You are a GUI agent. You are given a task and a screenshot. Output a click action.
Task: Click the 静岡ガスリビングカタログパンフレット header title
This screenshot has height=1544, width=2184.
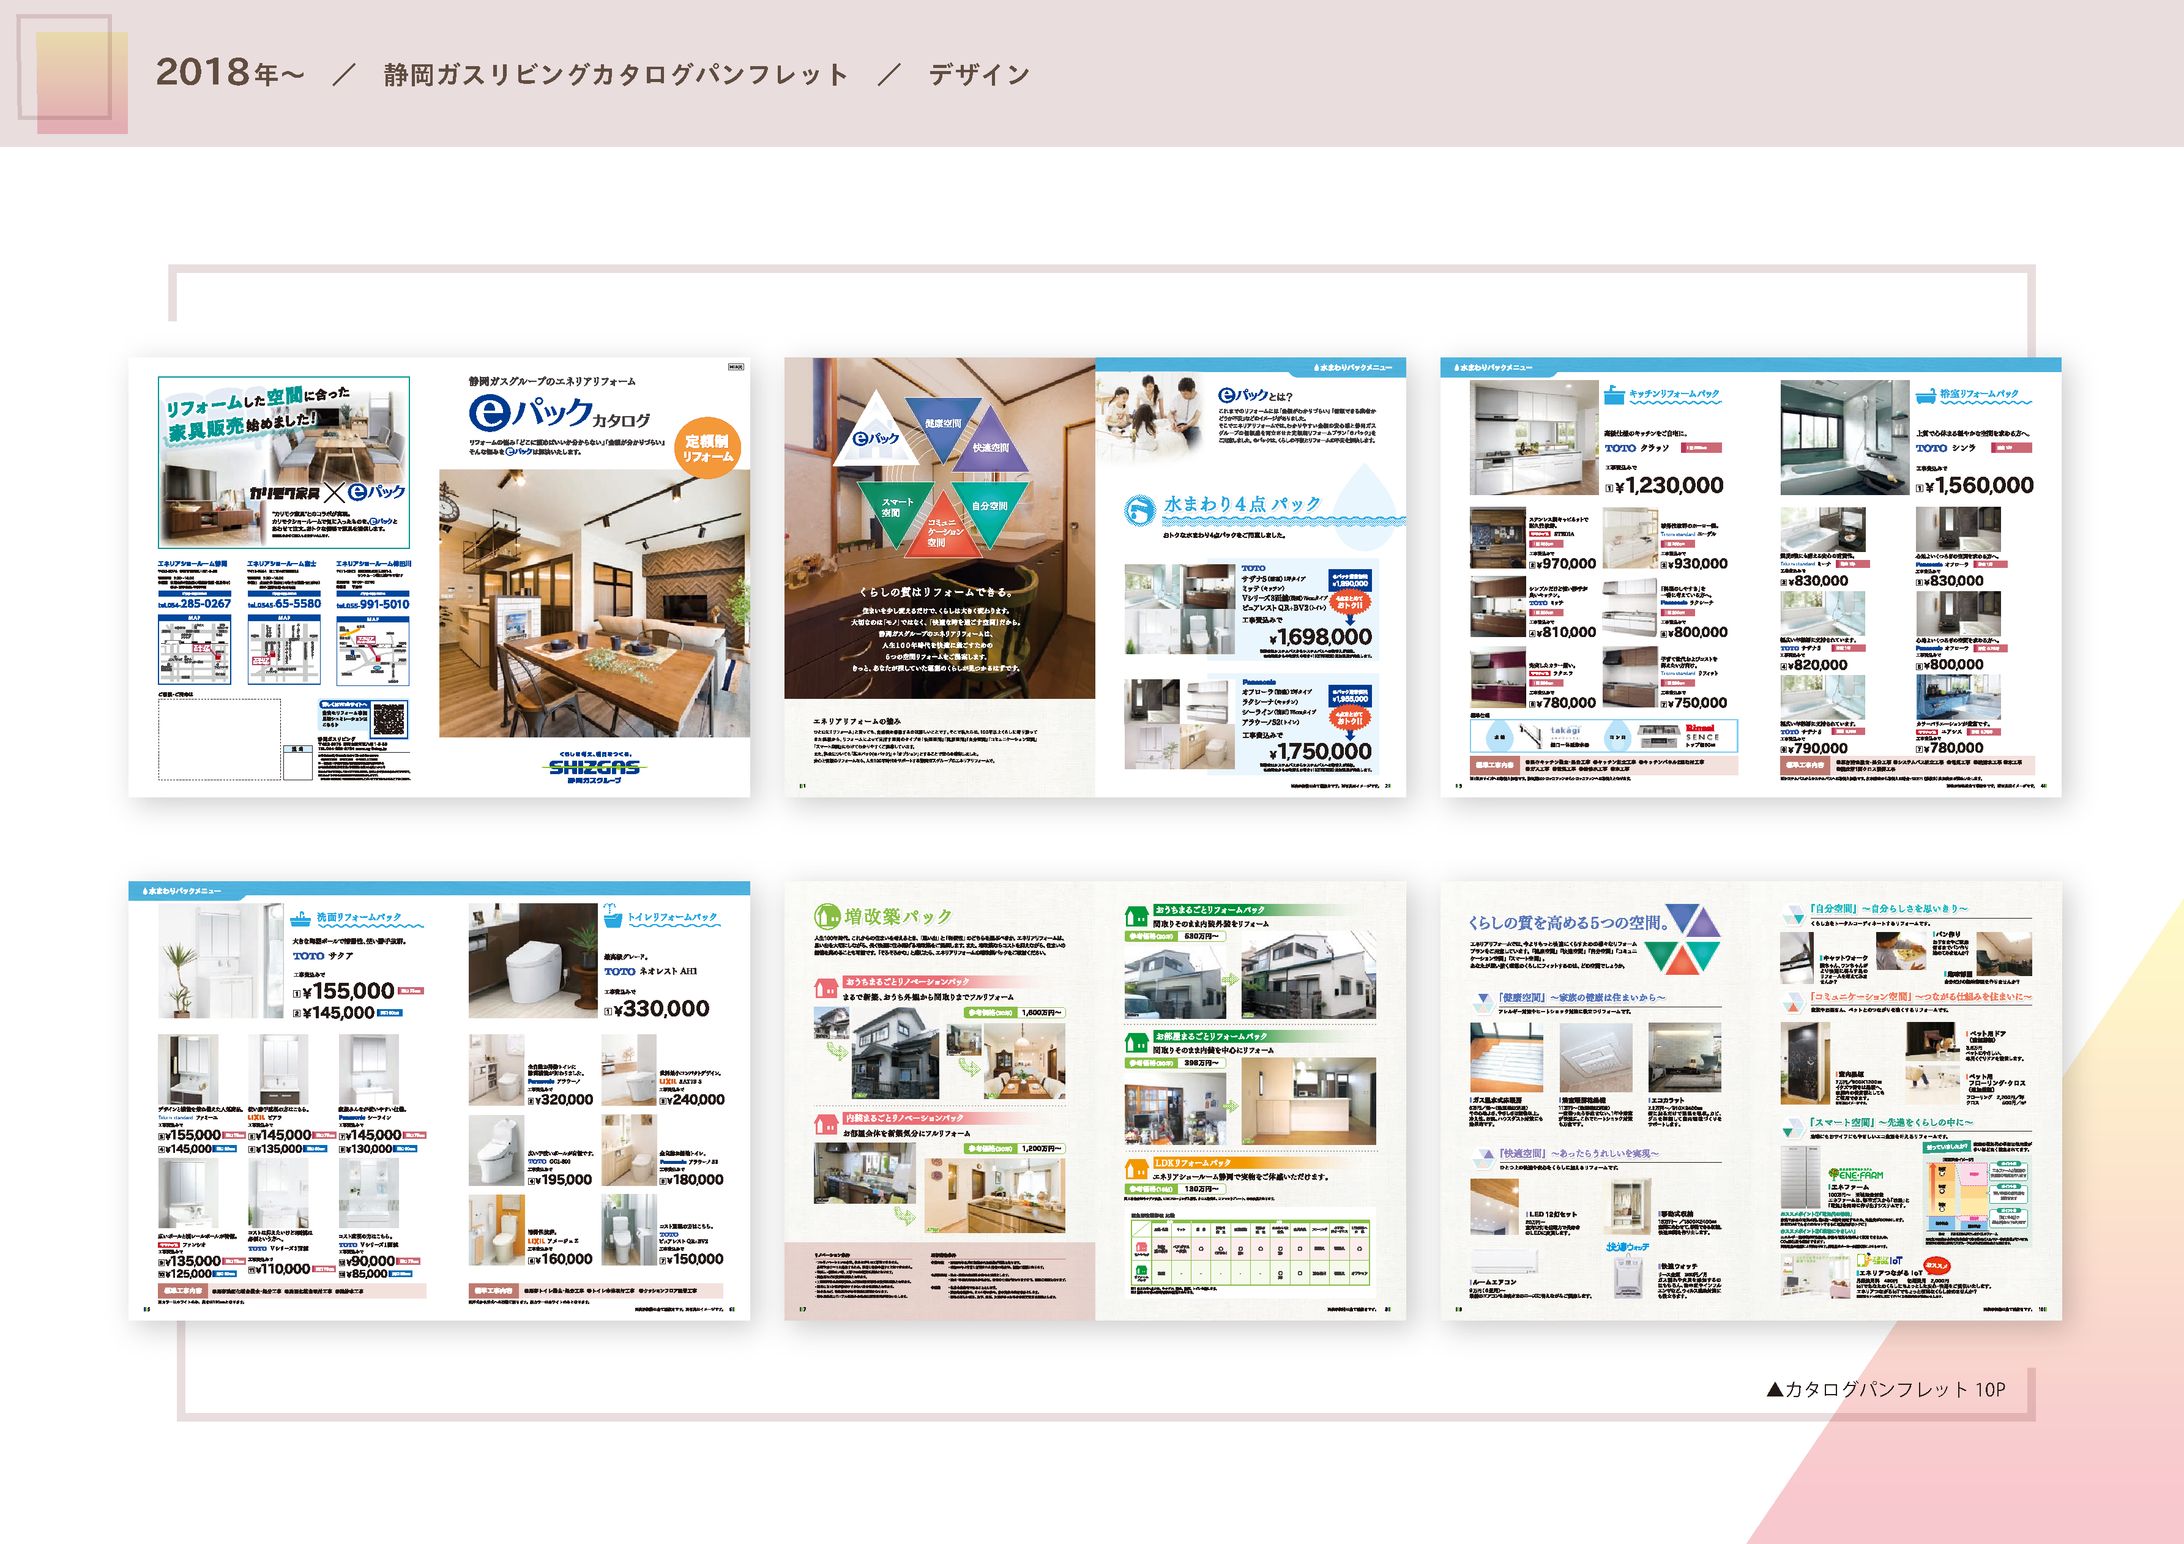pyautogui.click(x=615, y=75)
